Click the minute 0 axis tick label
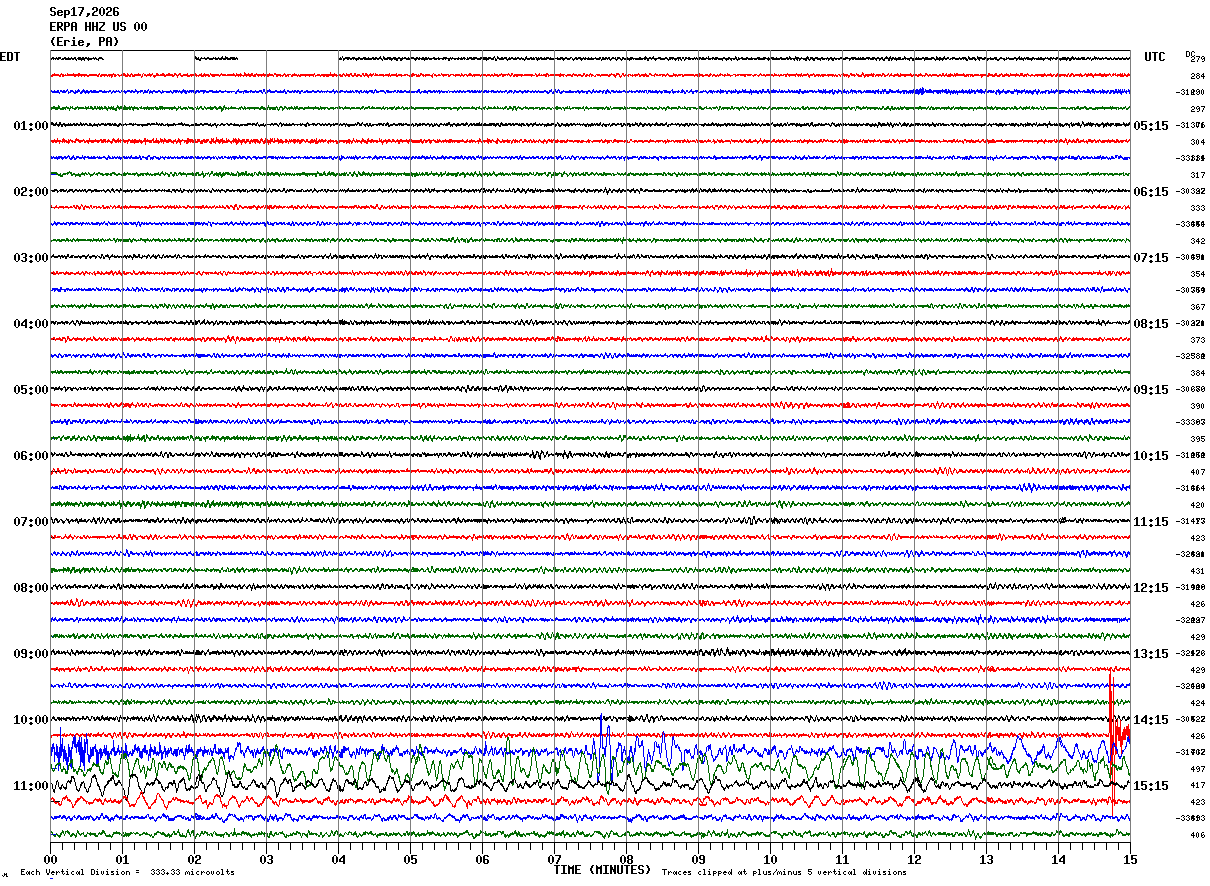Image resolution: width=1210 pixels, height=886 pixels. coord(50,859)
